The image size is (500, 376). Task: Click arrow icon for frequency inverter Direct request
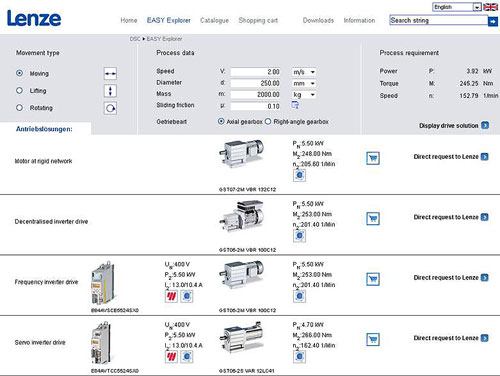[x=485, y=277]
